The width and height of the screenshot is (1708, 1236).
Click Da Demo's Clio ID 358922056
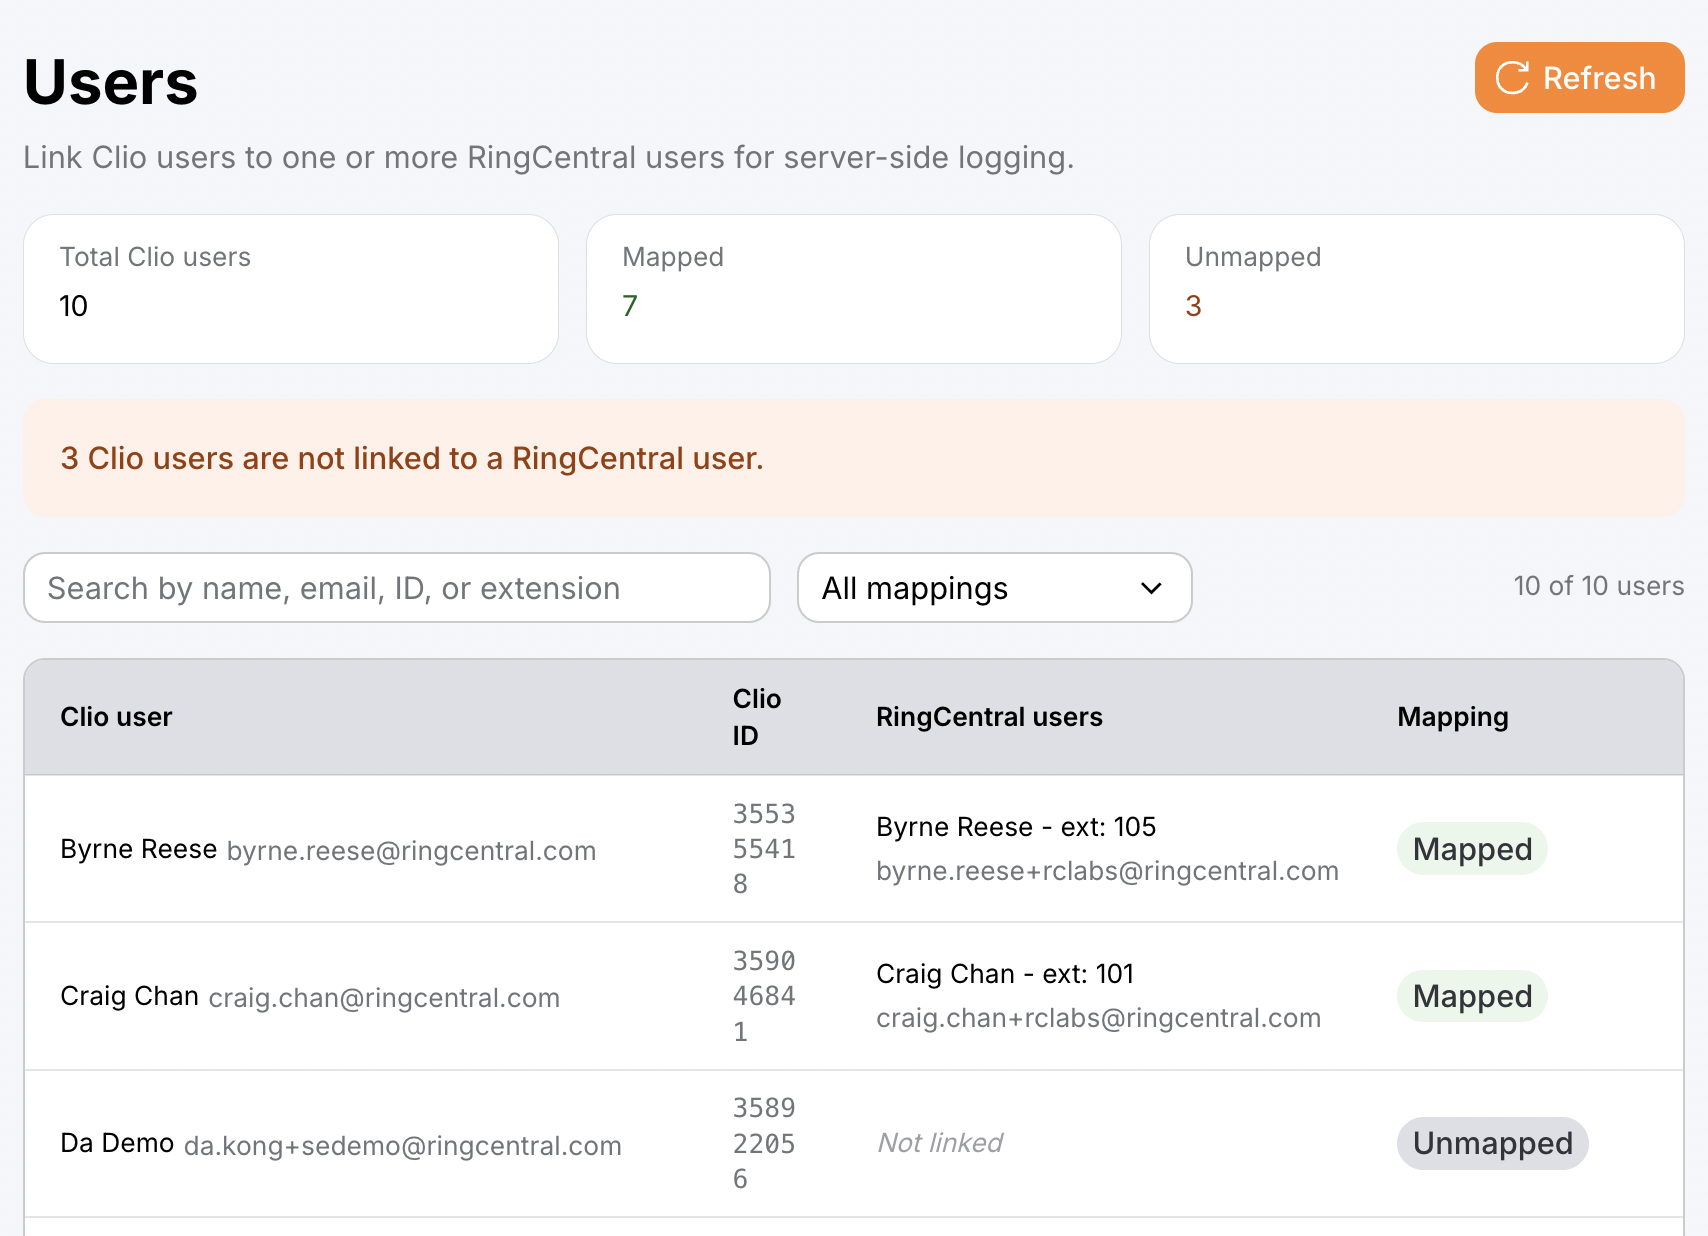point(763,1143)
